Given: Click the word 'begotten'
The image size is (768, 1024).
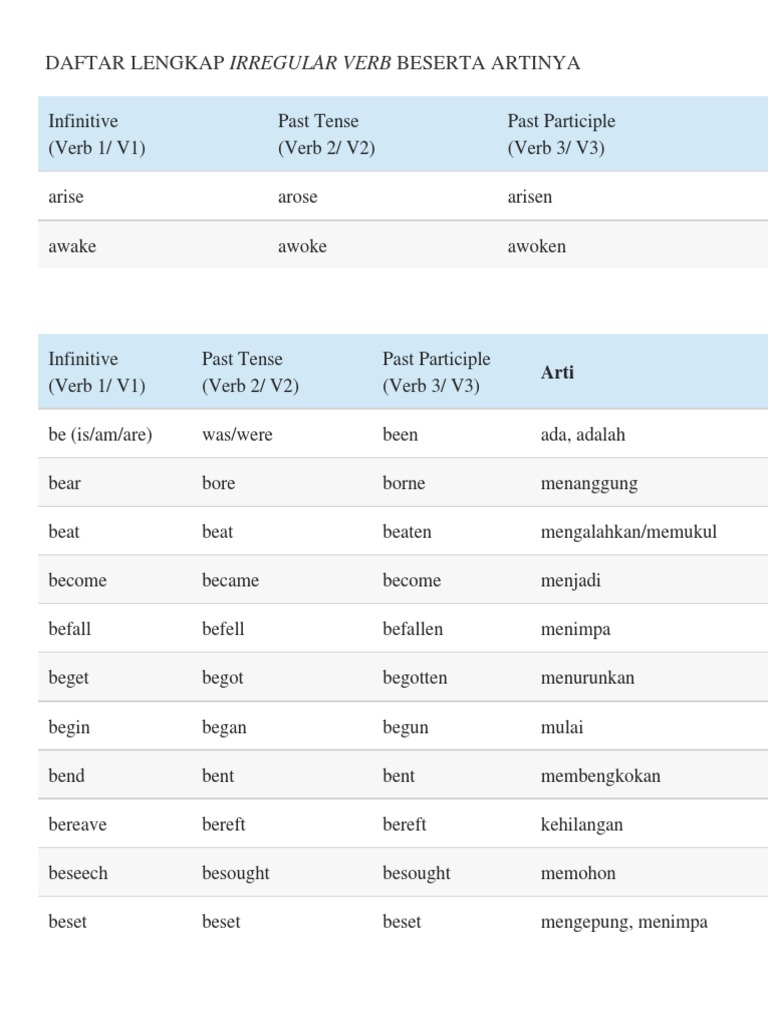Looking at the screenshot, I should 414,678.
